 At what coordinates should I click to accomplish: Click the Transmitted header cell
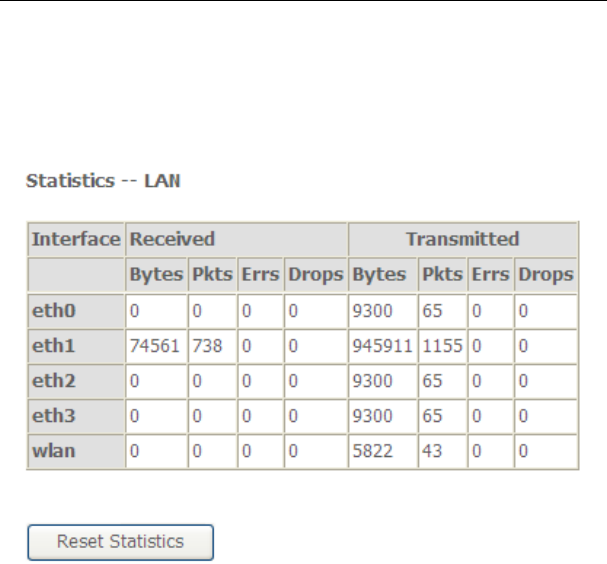pos(463,239)
